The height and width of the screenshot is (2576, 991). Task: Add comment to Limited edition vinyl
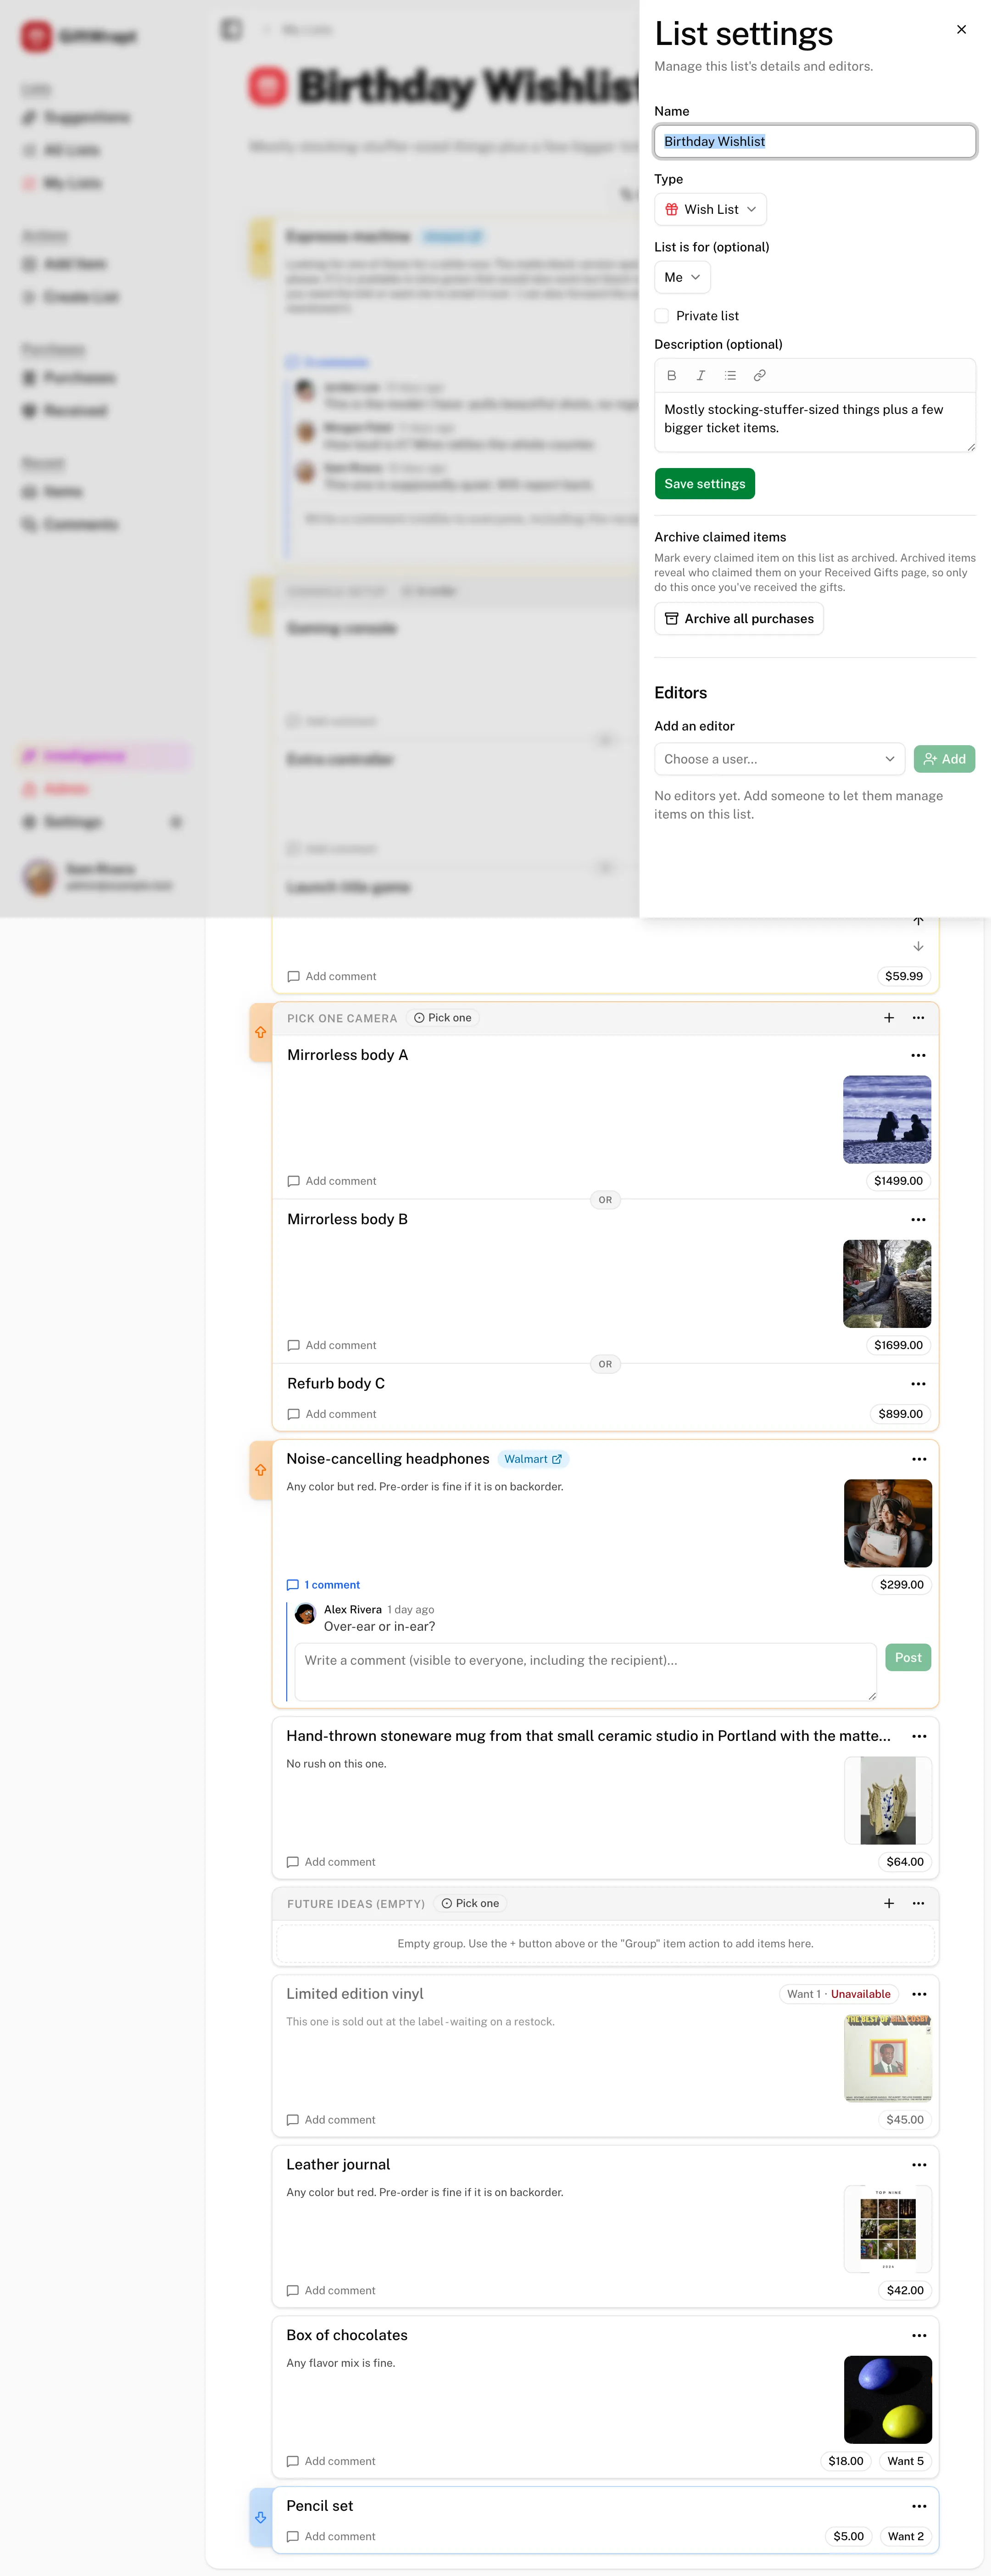tap(331, 2120)
